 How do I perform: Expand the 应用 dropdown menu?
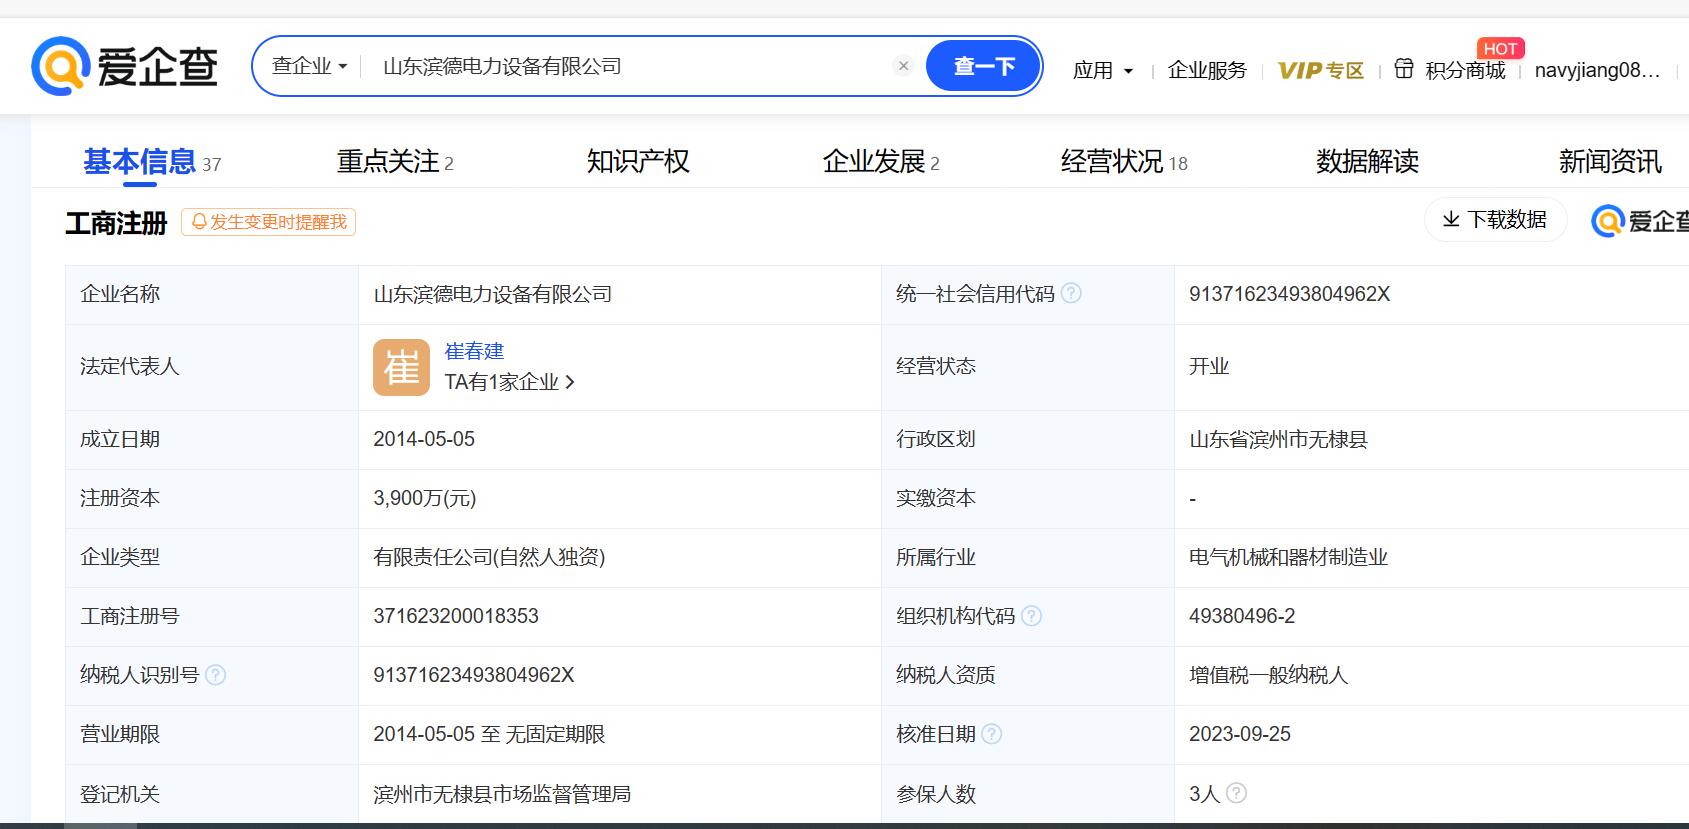[1103, 70]
